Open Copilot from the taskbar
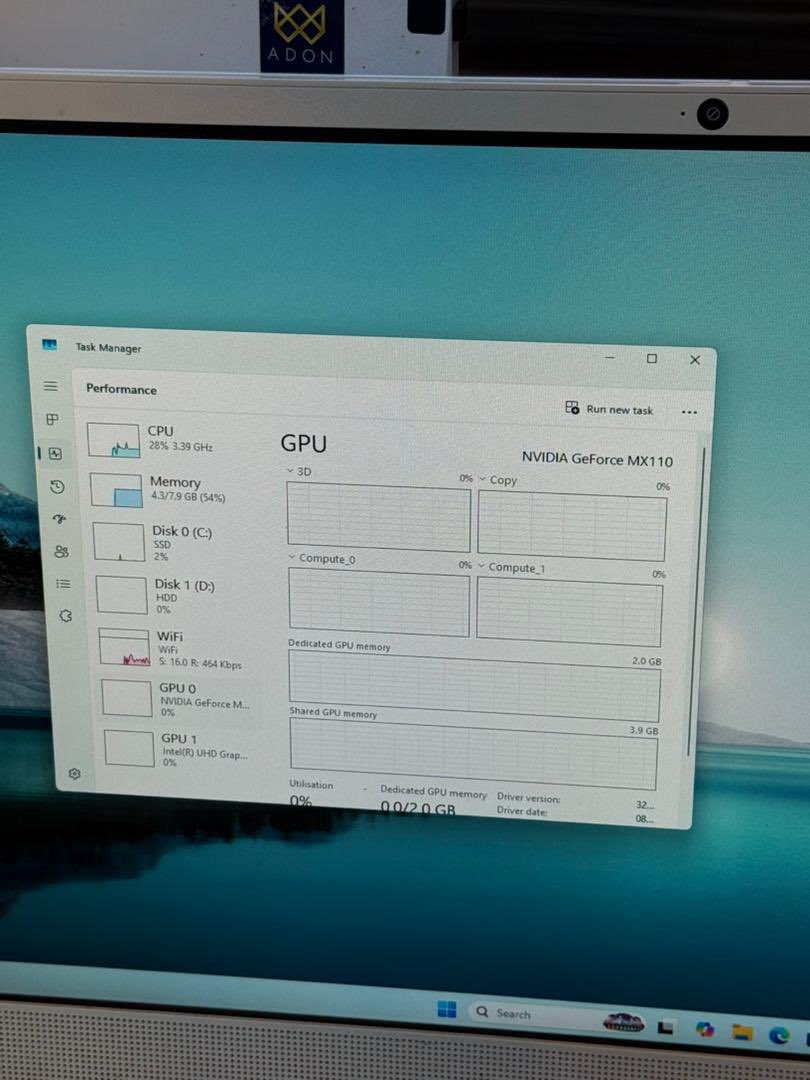The width and height of the screenshot is (810, 1080). pyautogui.click(x=705, y=1028)
